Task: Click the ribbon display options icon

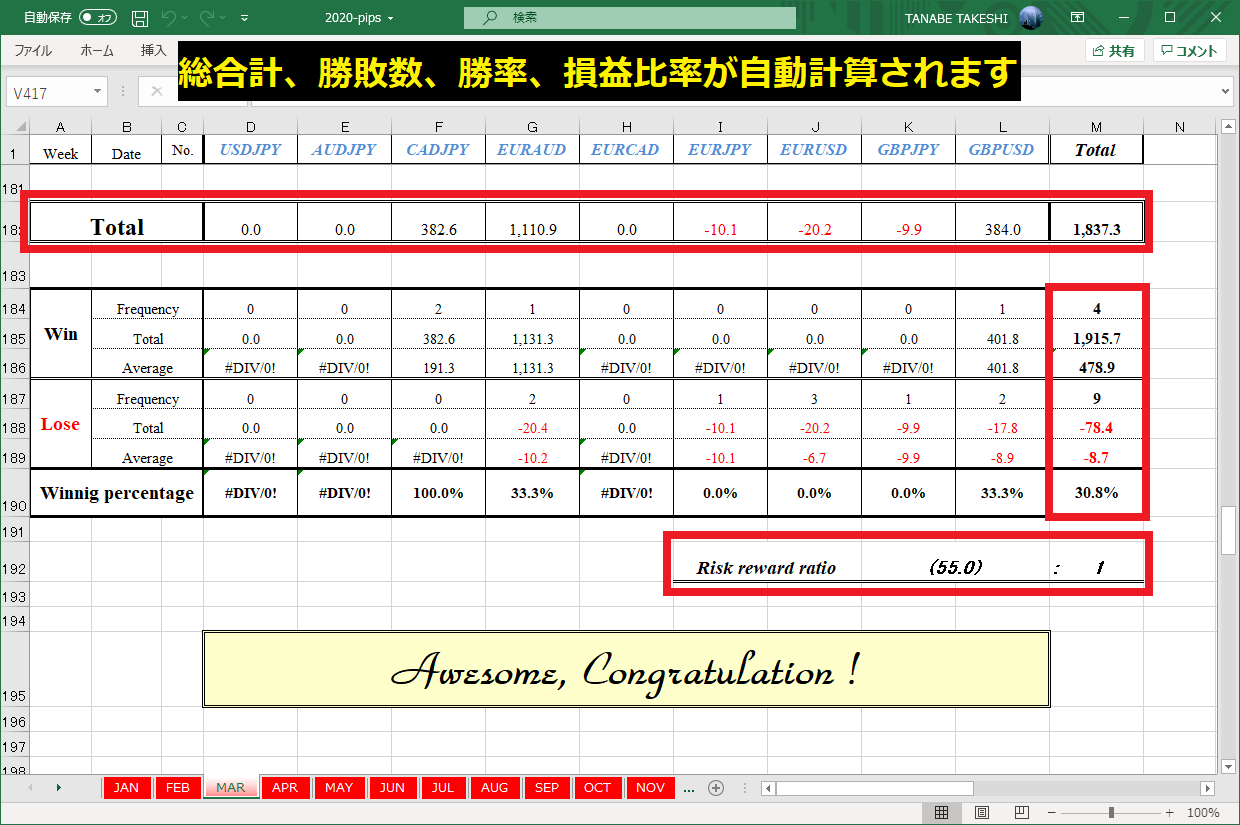Action: [x=1077, y=18]
